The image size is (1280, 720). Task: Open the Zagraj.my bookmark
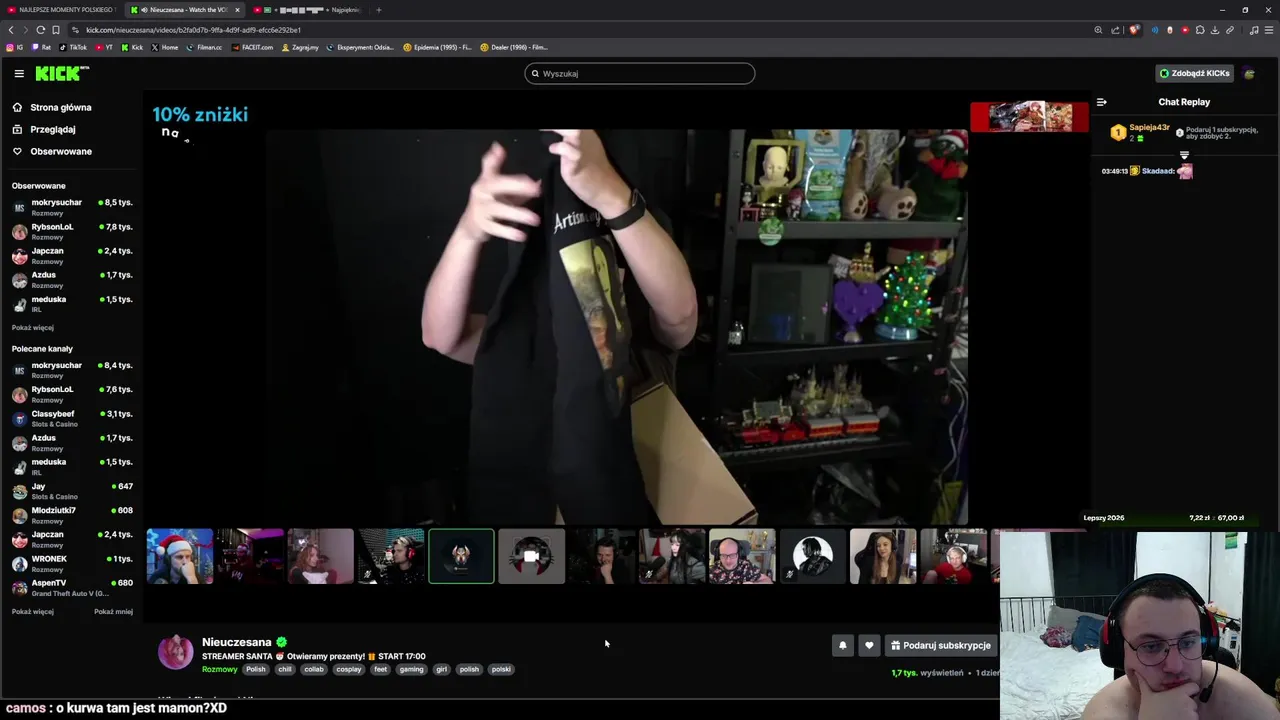coord(300,47)
